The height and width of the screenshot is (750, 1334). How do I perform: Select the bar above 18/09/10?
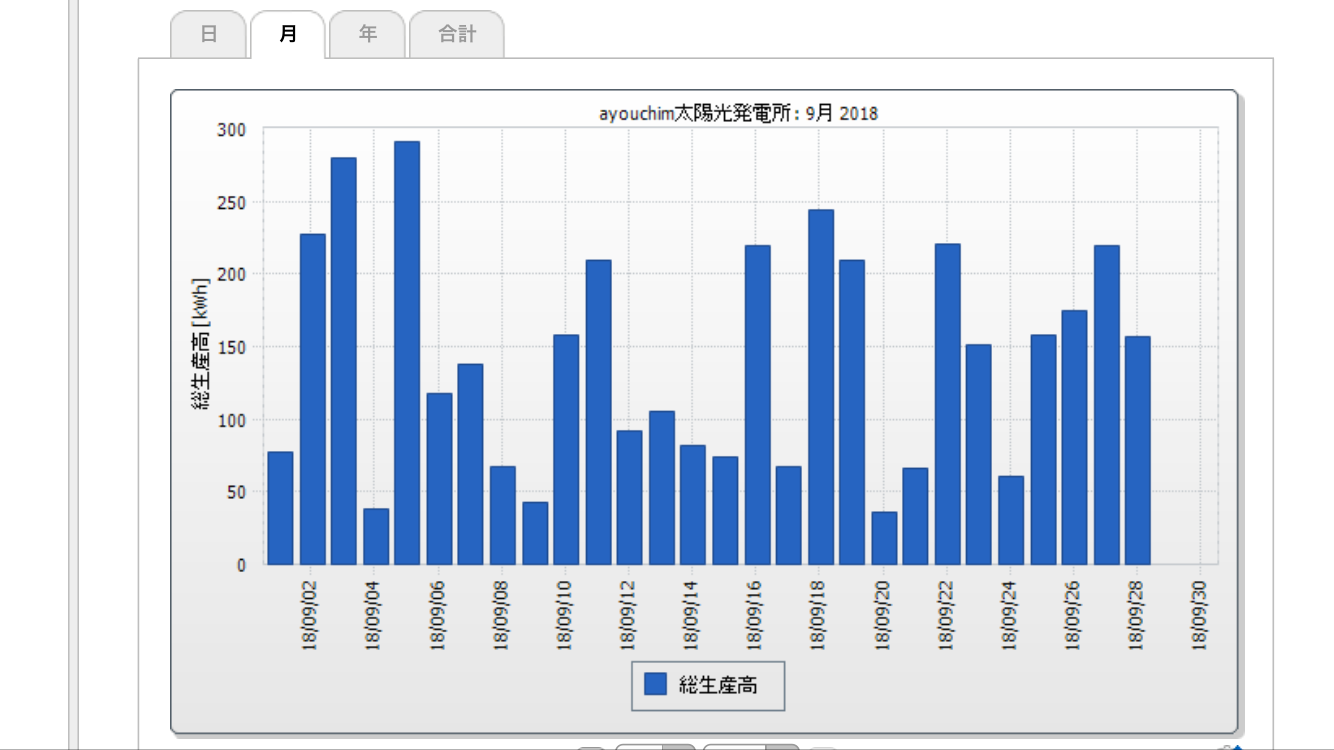566,450
